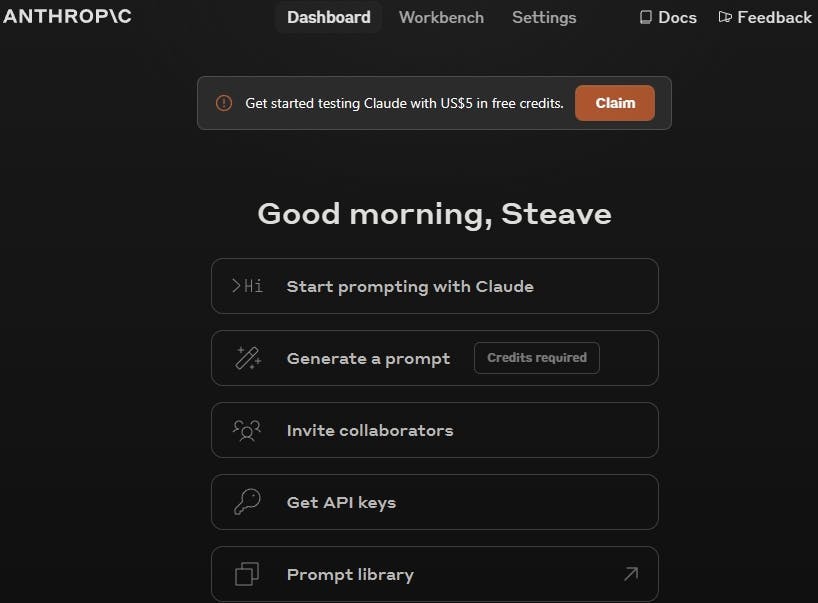The width and height of the screenshot is (818, 603).
Task: Click the alert icon in credits banner
Action: point(224,103)
